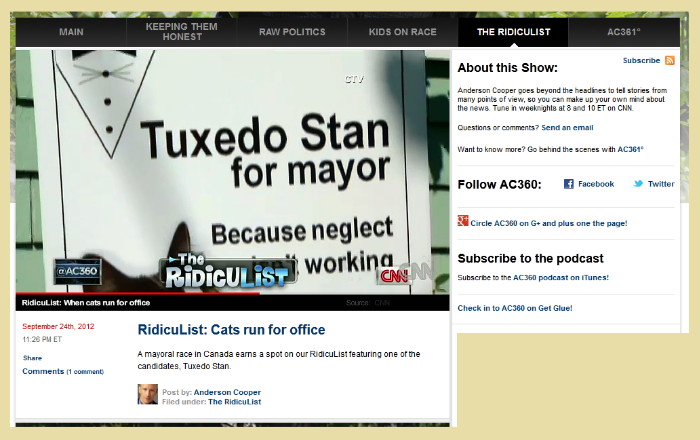The image size is (700, 440).
Task: Follow the AC361° behind the scenes link
Action: [x=630, y=149]
